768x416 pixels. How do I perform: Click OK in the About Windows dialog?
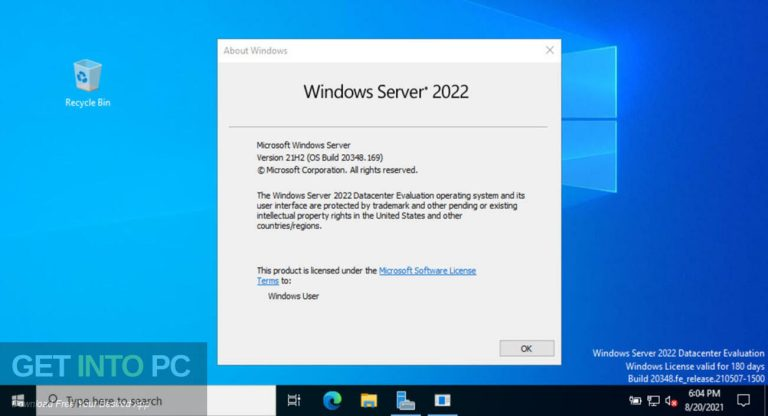click(527, 348)
